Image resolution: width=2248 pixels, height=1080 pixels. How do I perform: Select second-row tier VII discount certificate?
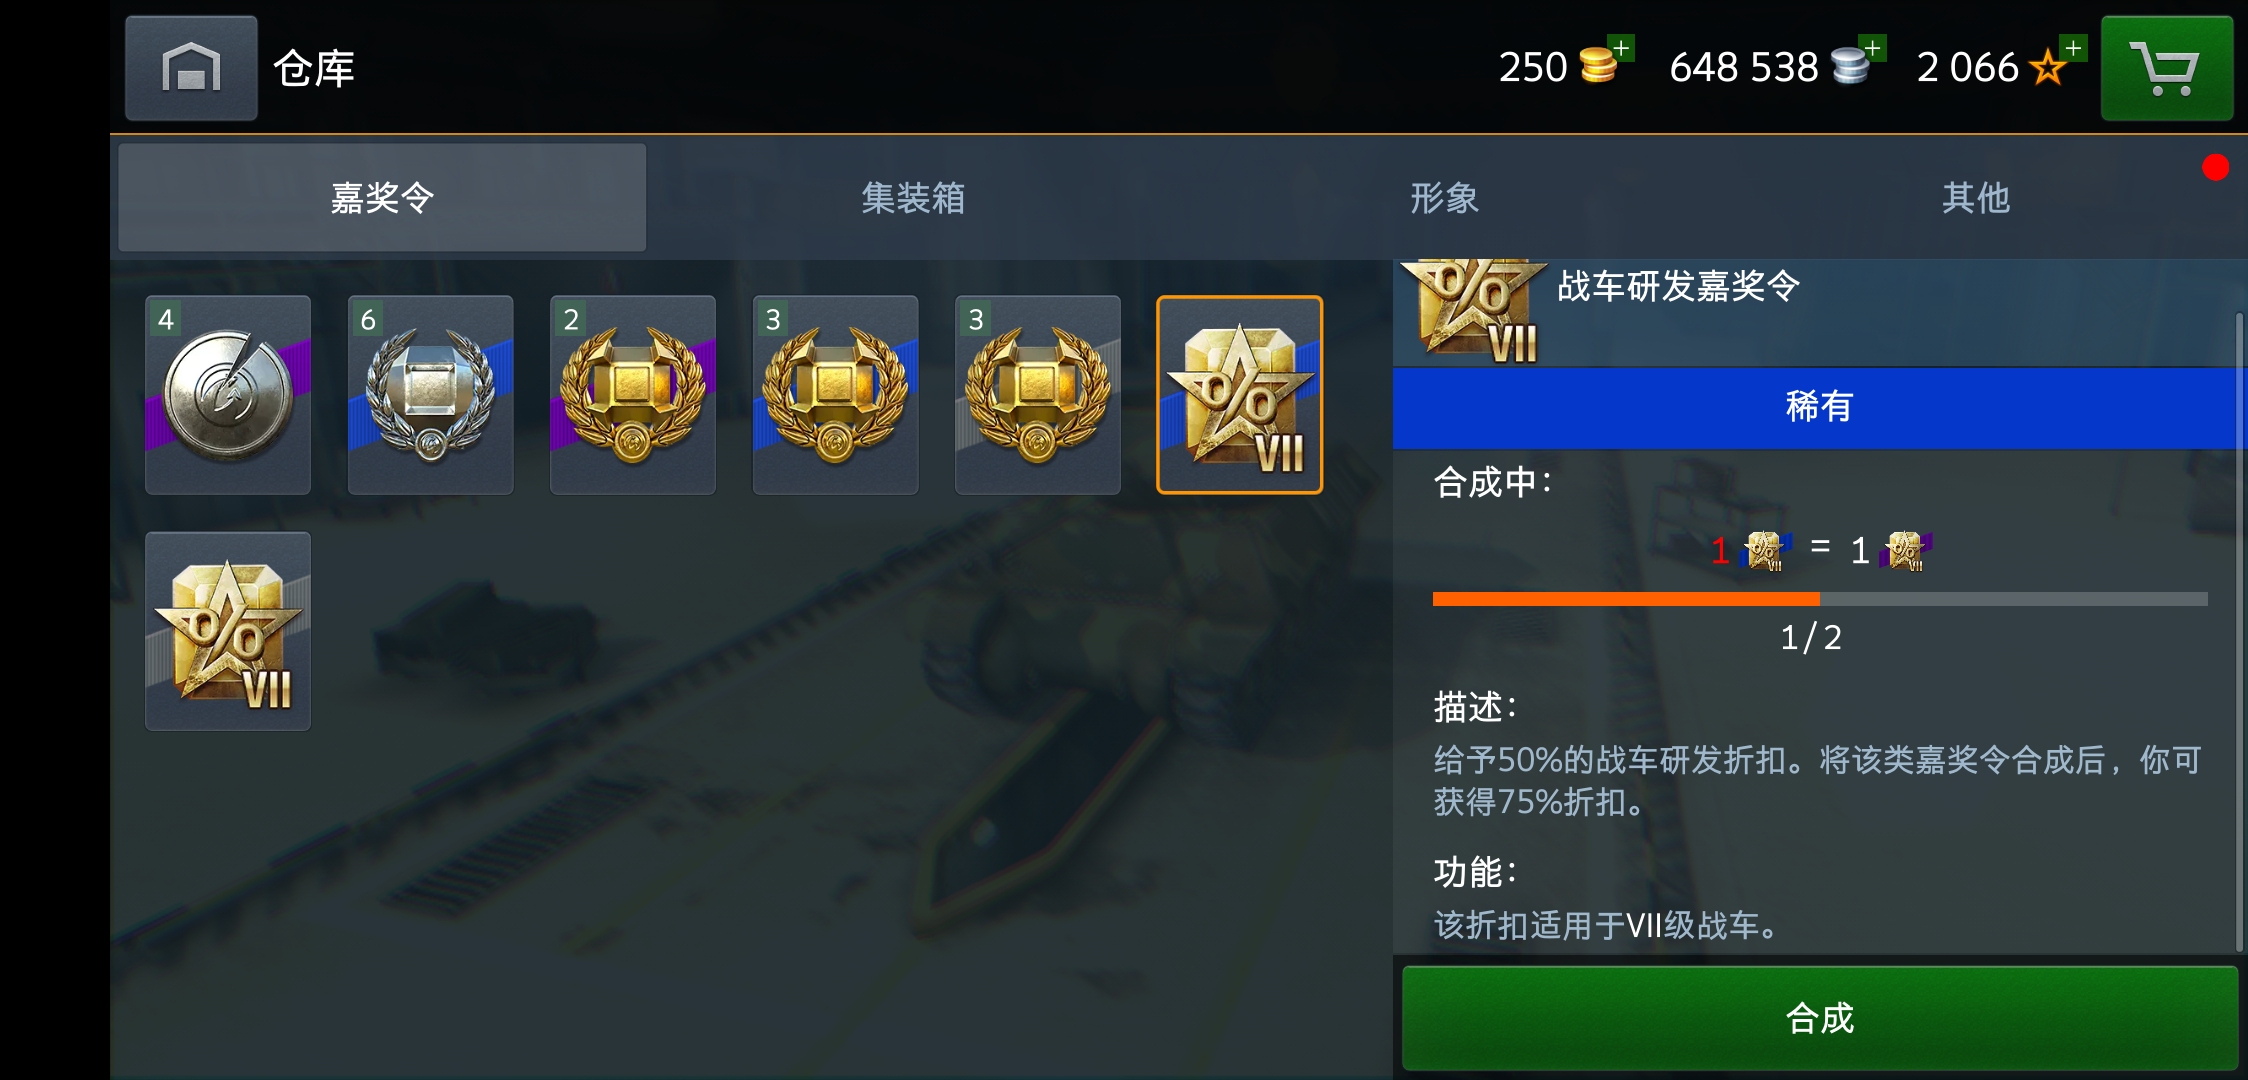click(228, 631)
